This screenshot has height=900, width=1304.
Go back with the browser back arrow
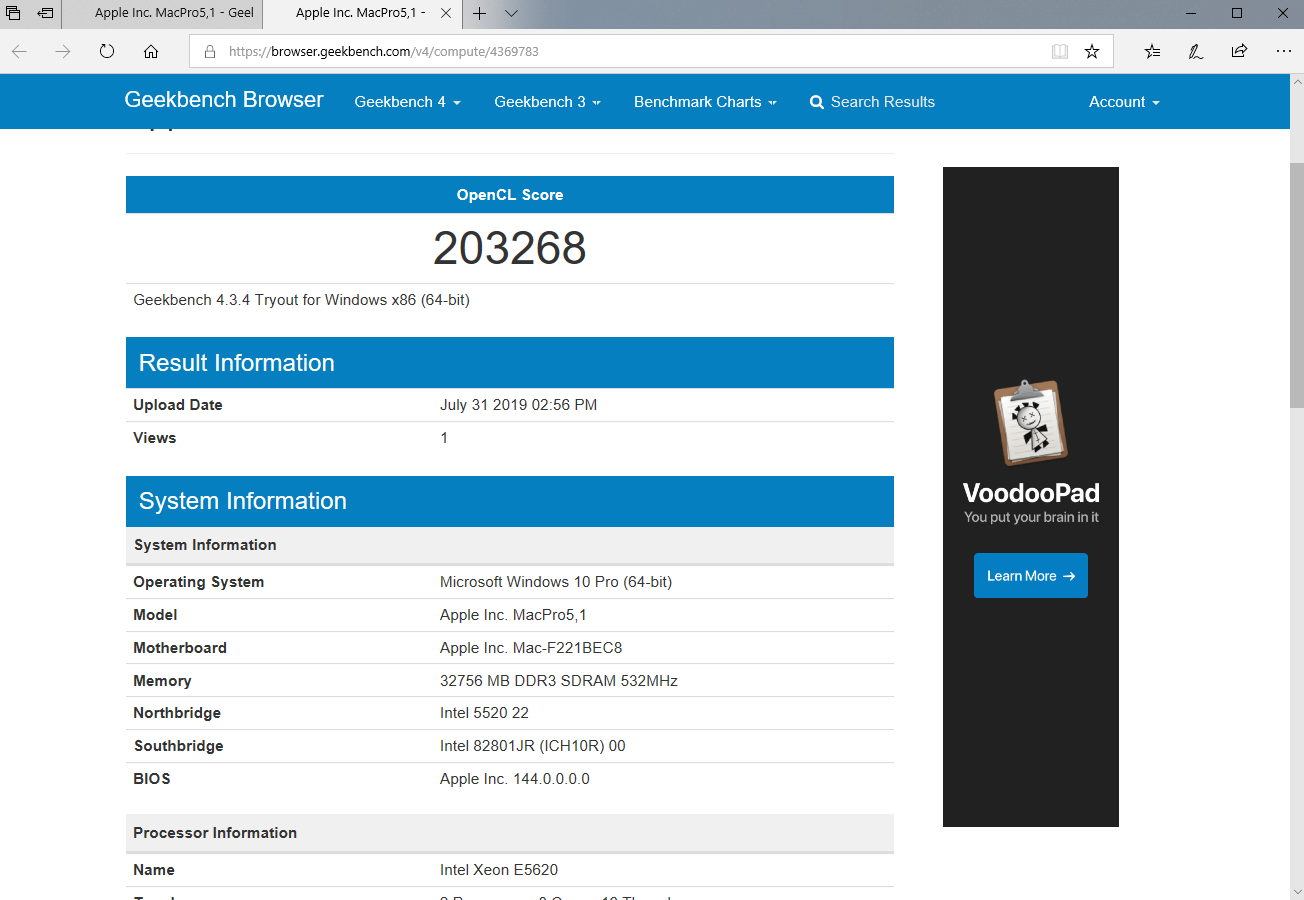click(x=19, y=51)
